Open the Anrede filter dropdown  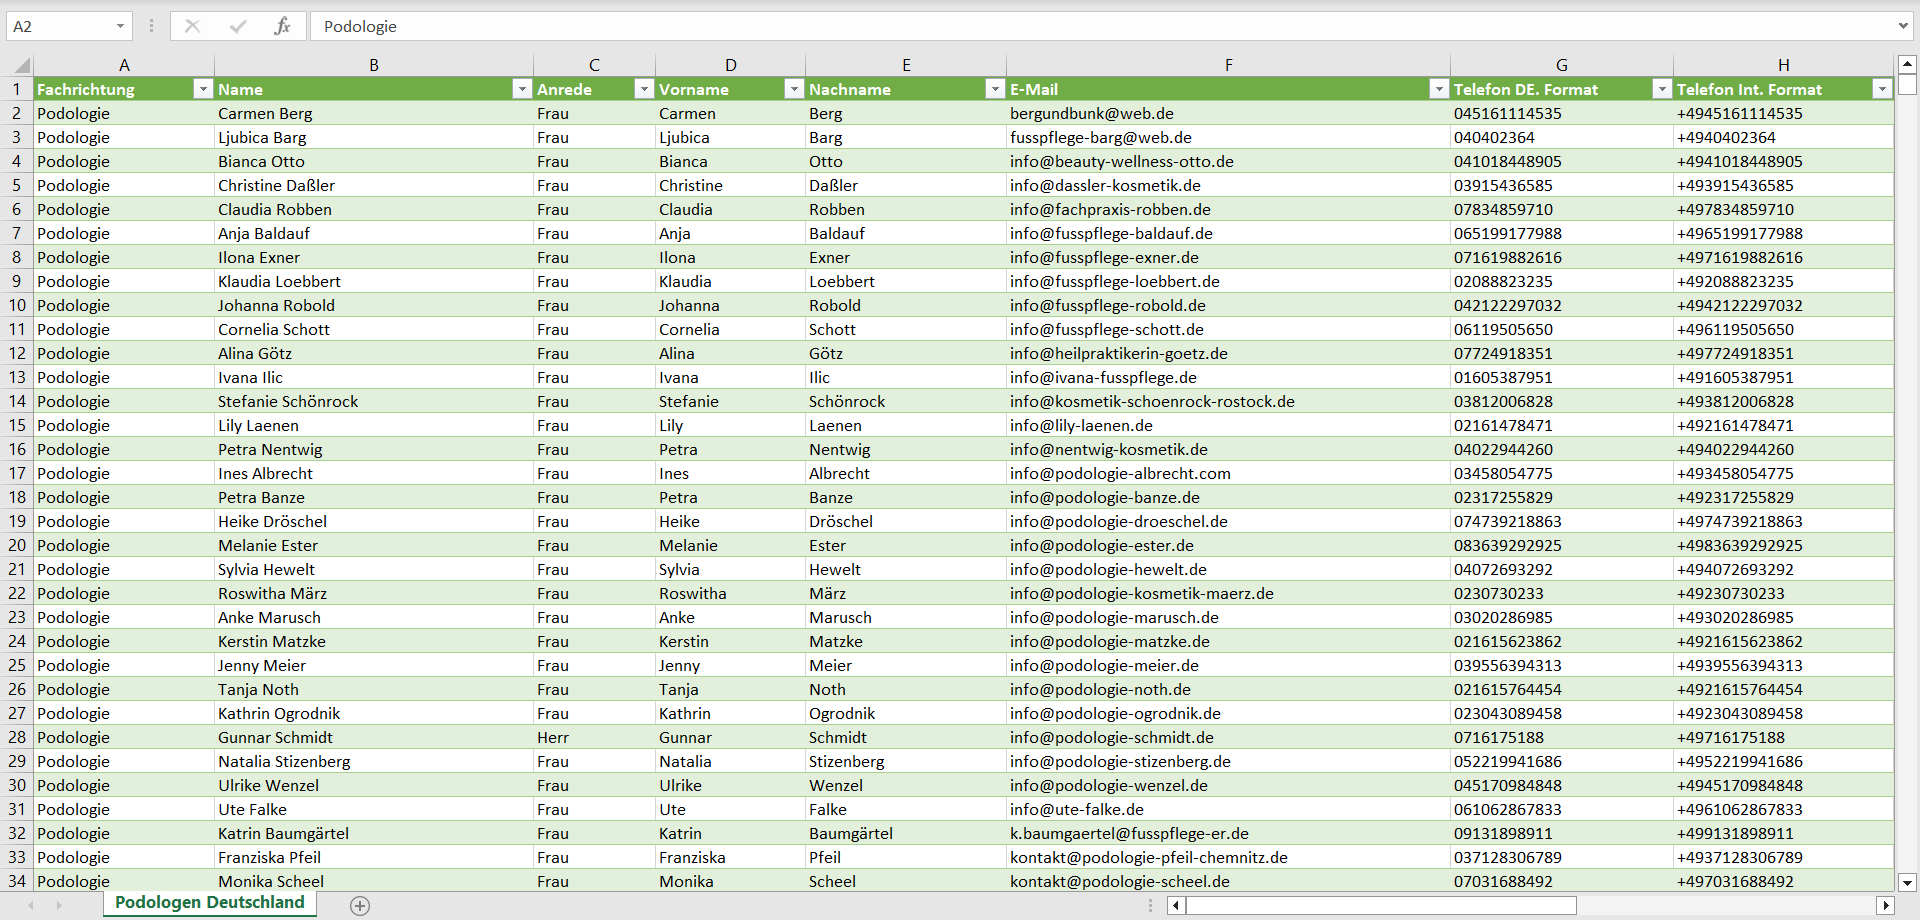click(x=644, y=89)
